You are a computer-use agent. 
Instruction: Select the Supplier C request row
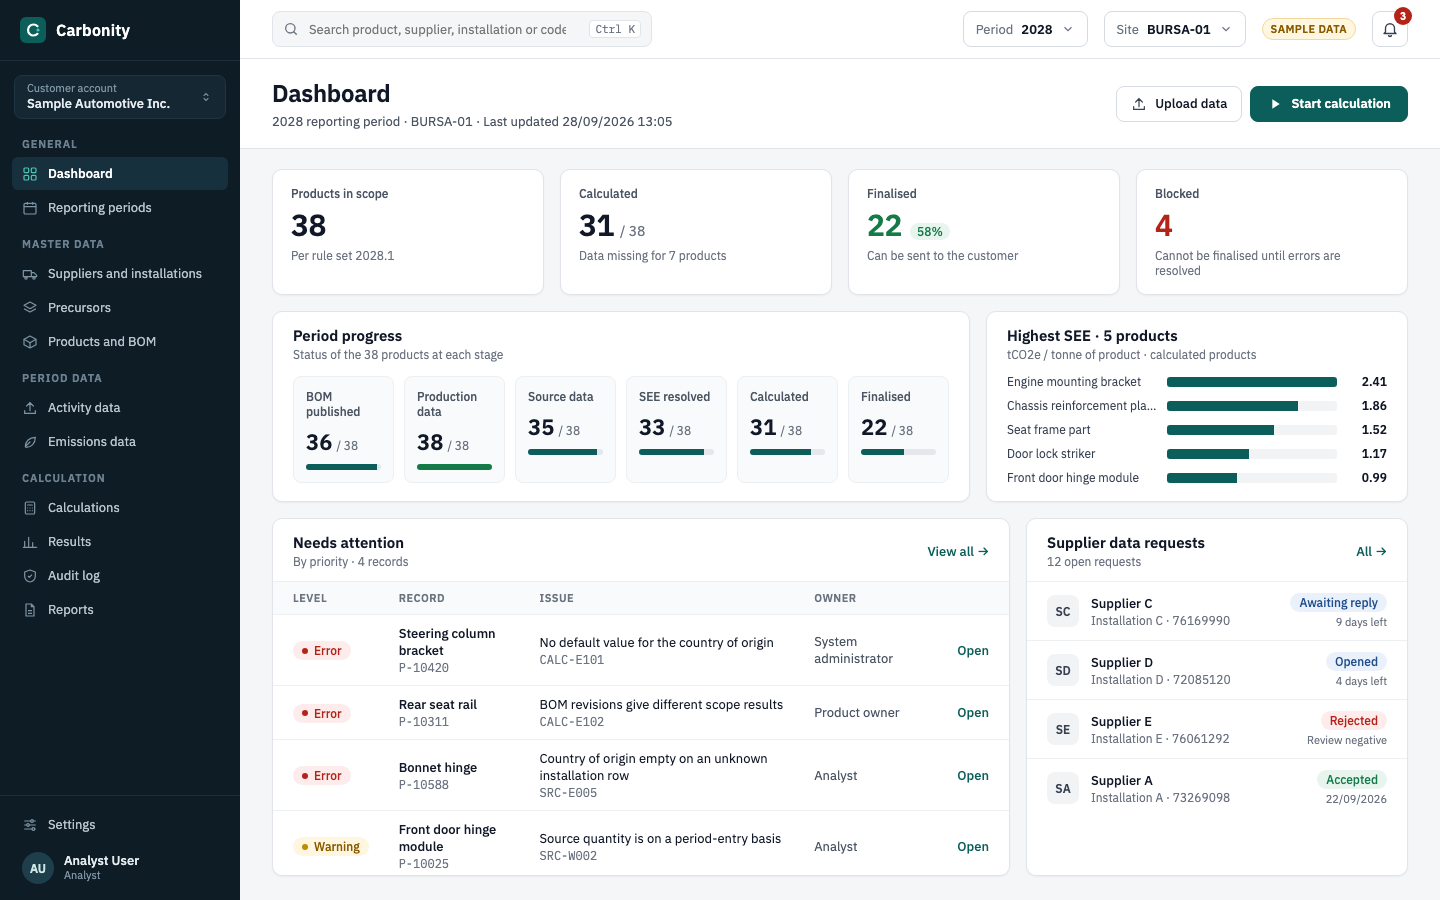pyautogui.click(x=1217, y=612)
